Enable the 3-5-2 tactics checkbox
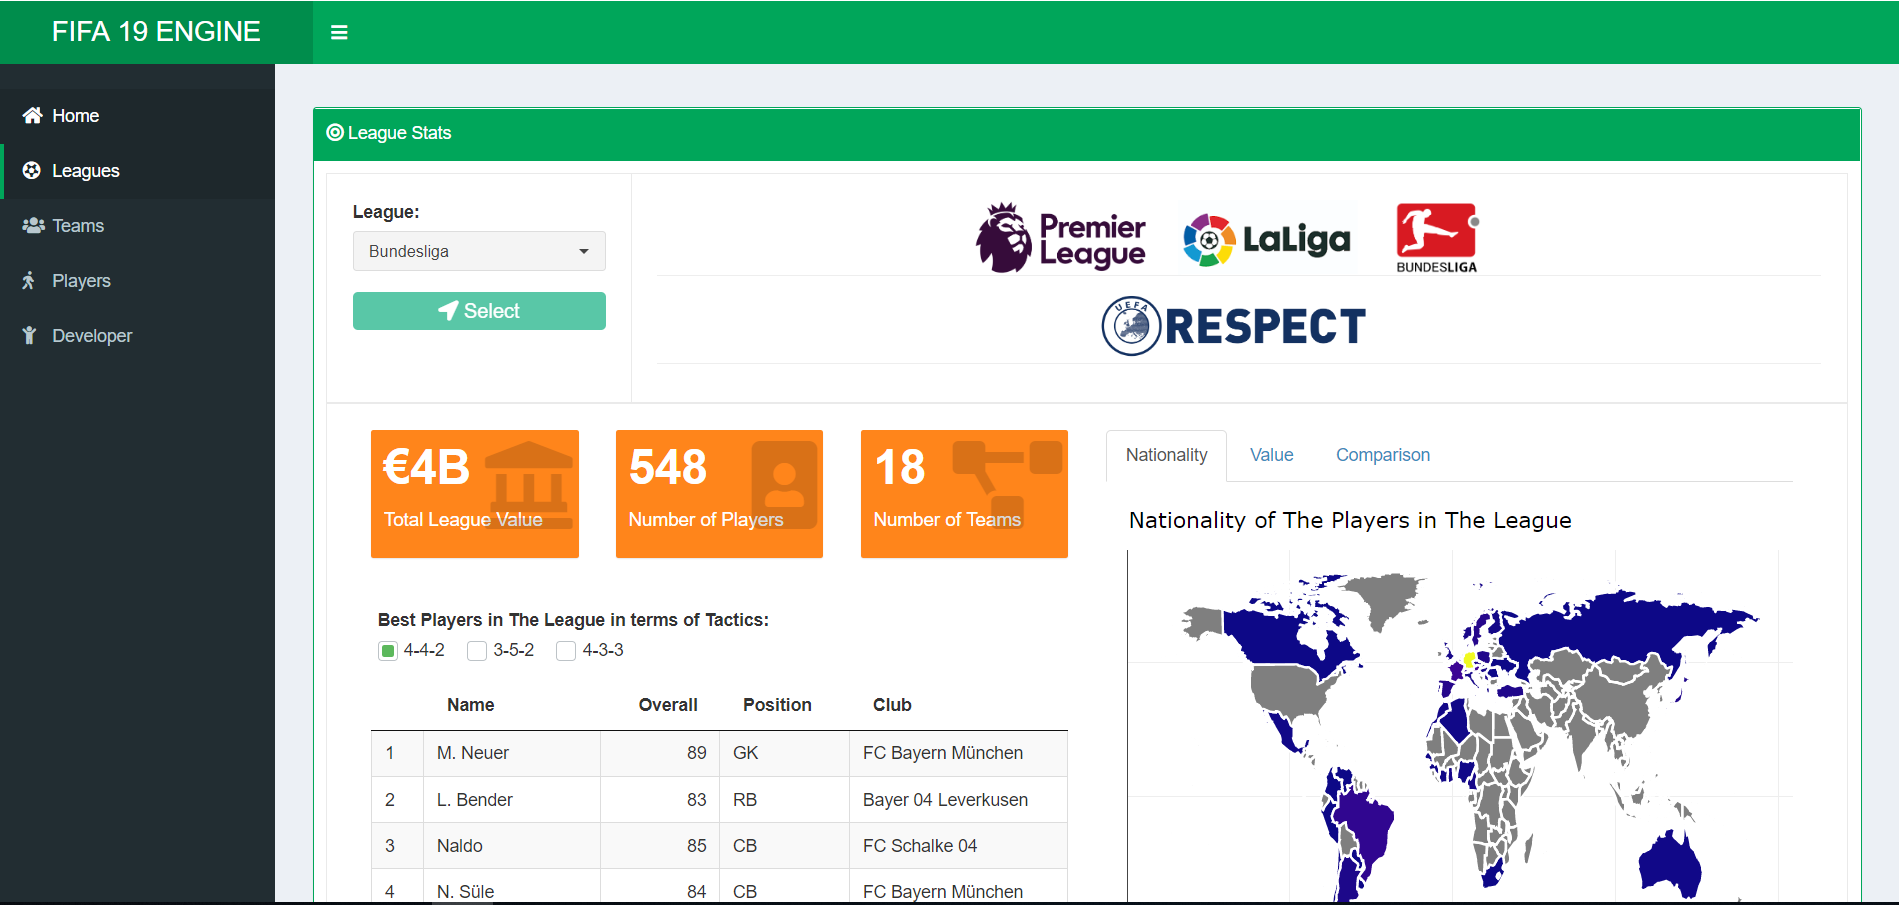This screenshot has height=905, width=1899. [x=477, y=650]
